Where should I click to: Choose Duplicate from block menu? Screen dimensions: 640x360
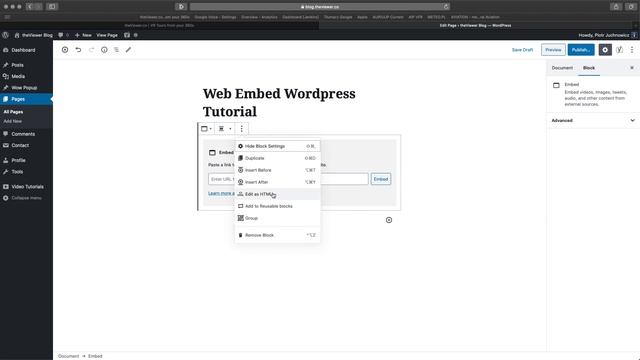pos(278,158)
